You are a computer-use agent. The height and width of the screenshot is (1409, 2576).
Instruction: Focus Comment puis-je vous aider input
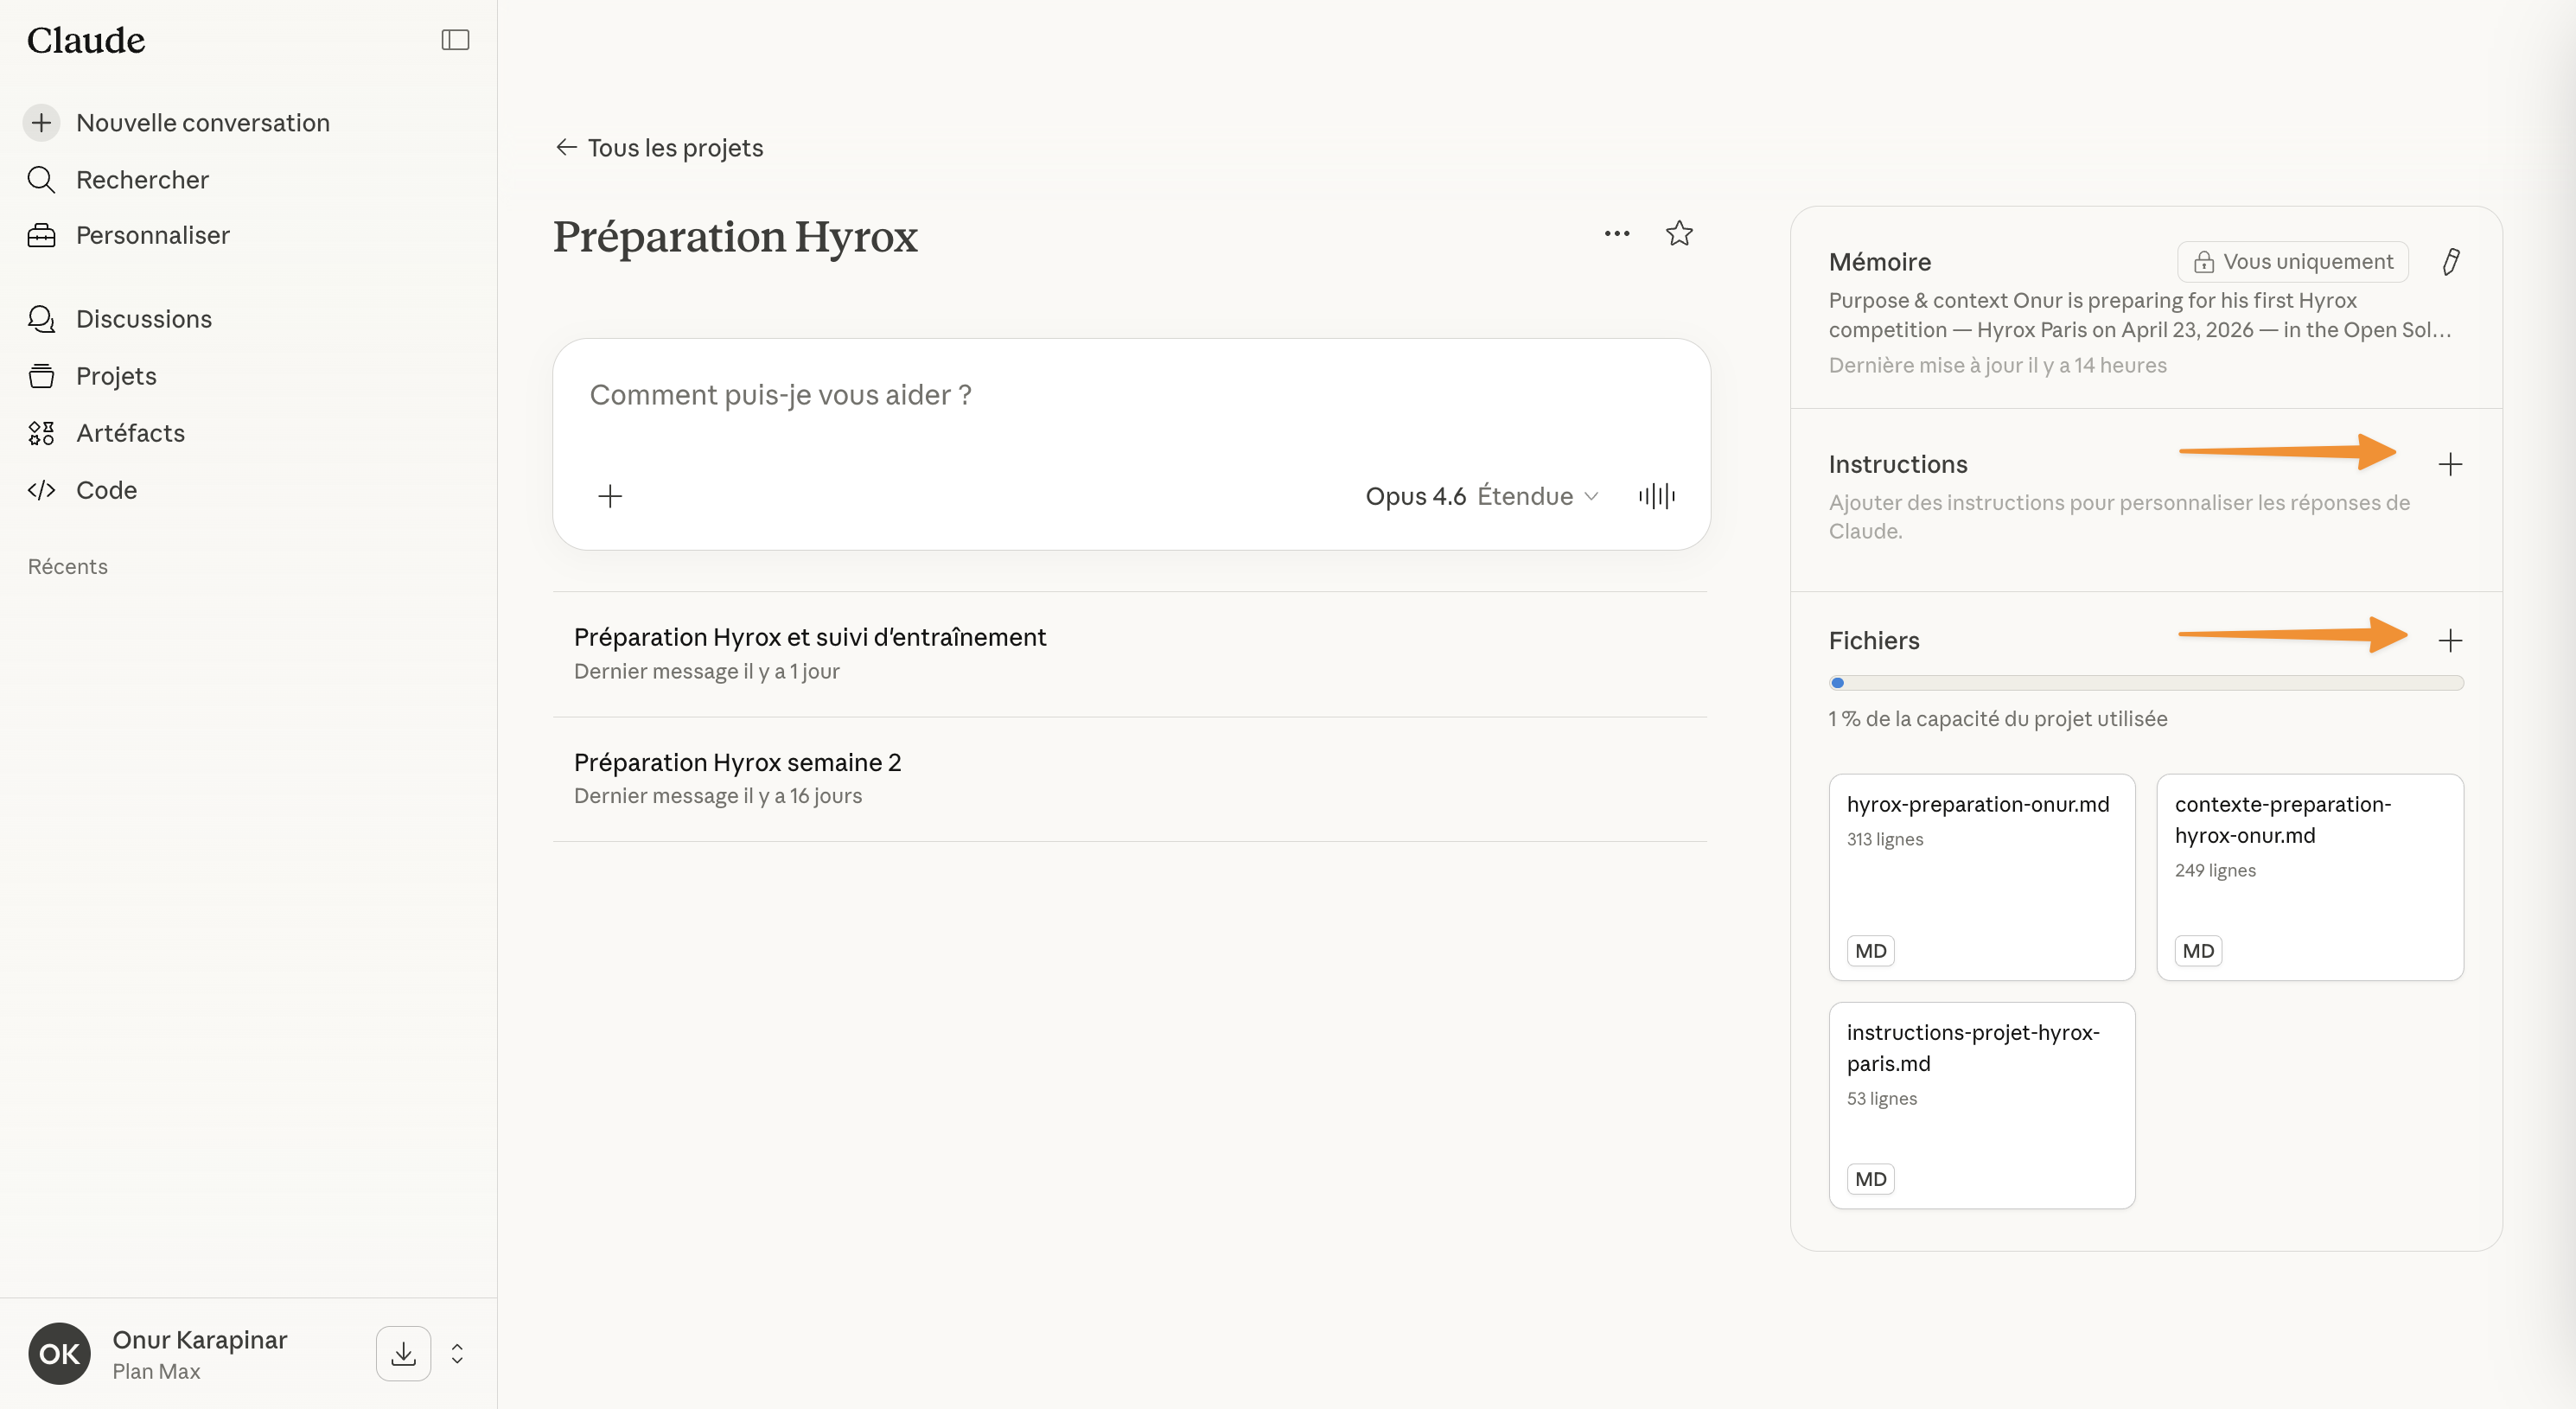click(x=1129, y=396)
